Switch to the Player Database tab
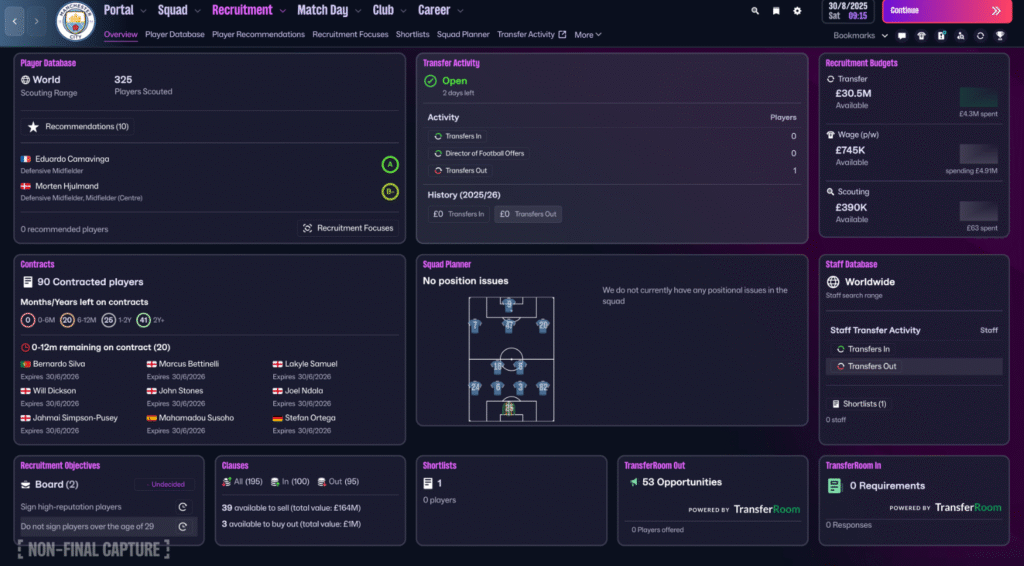Viewport: 1024px width, 566px height. click(x=175, y=35)
